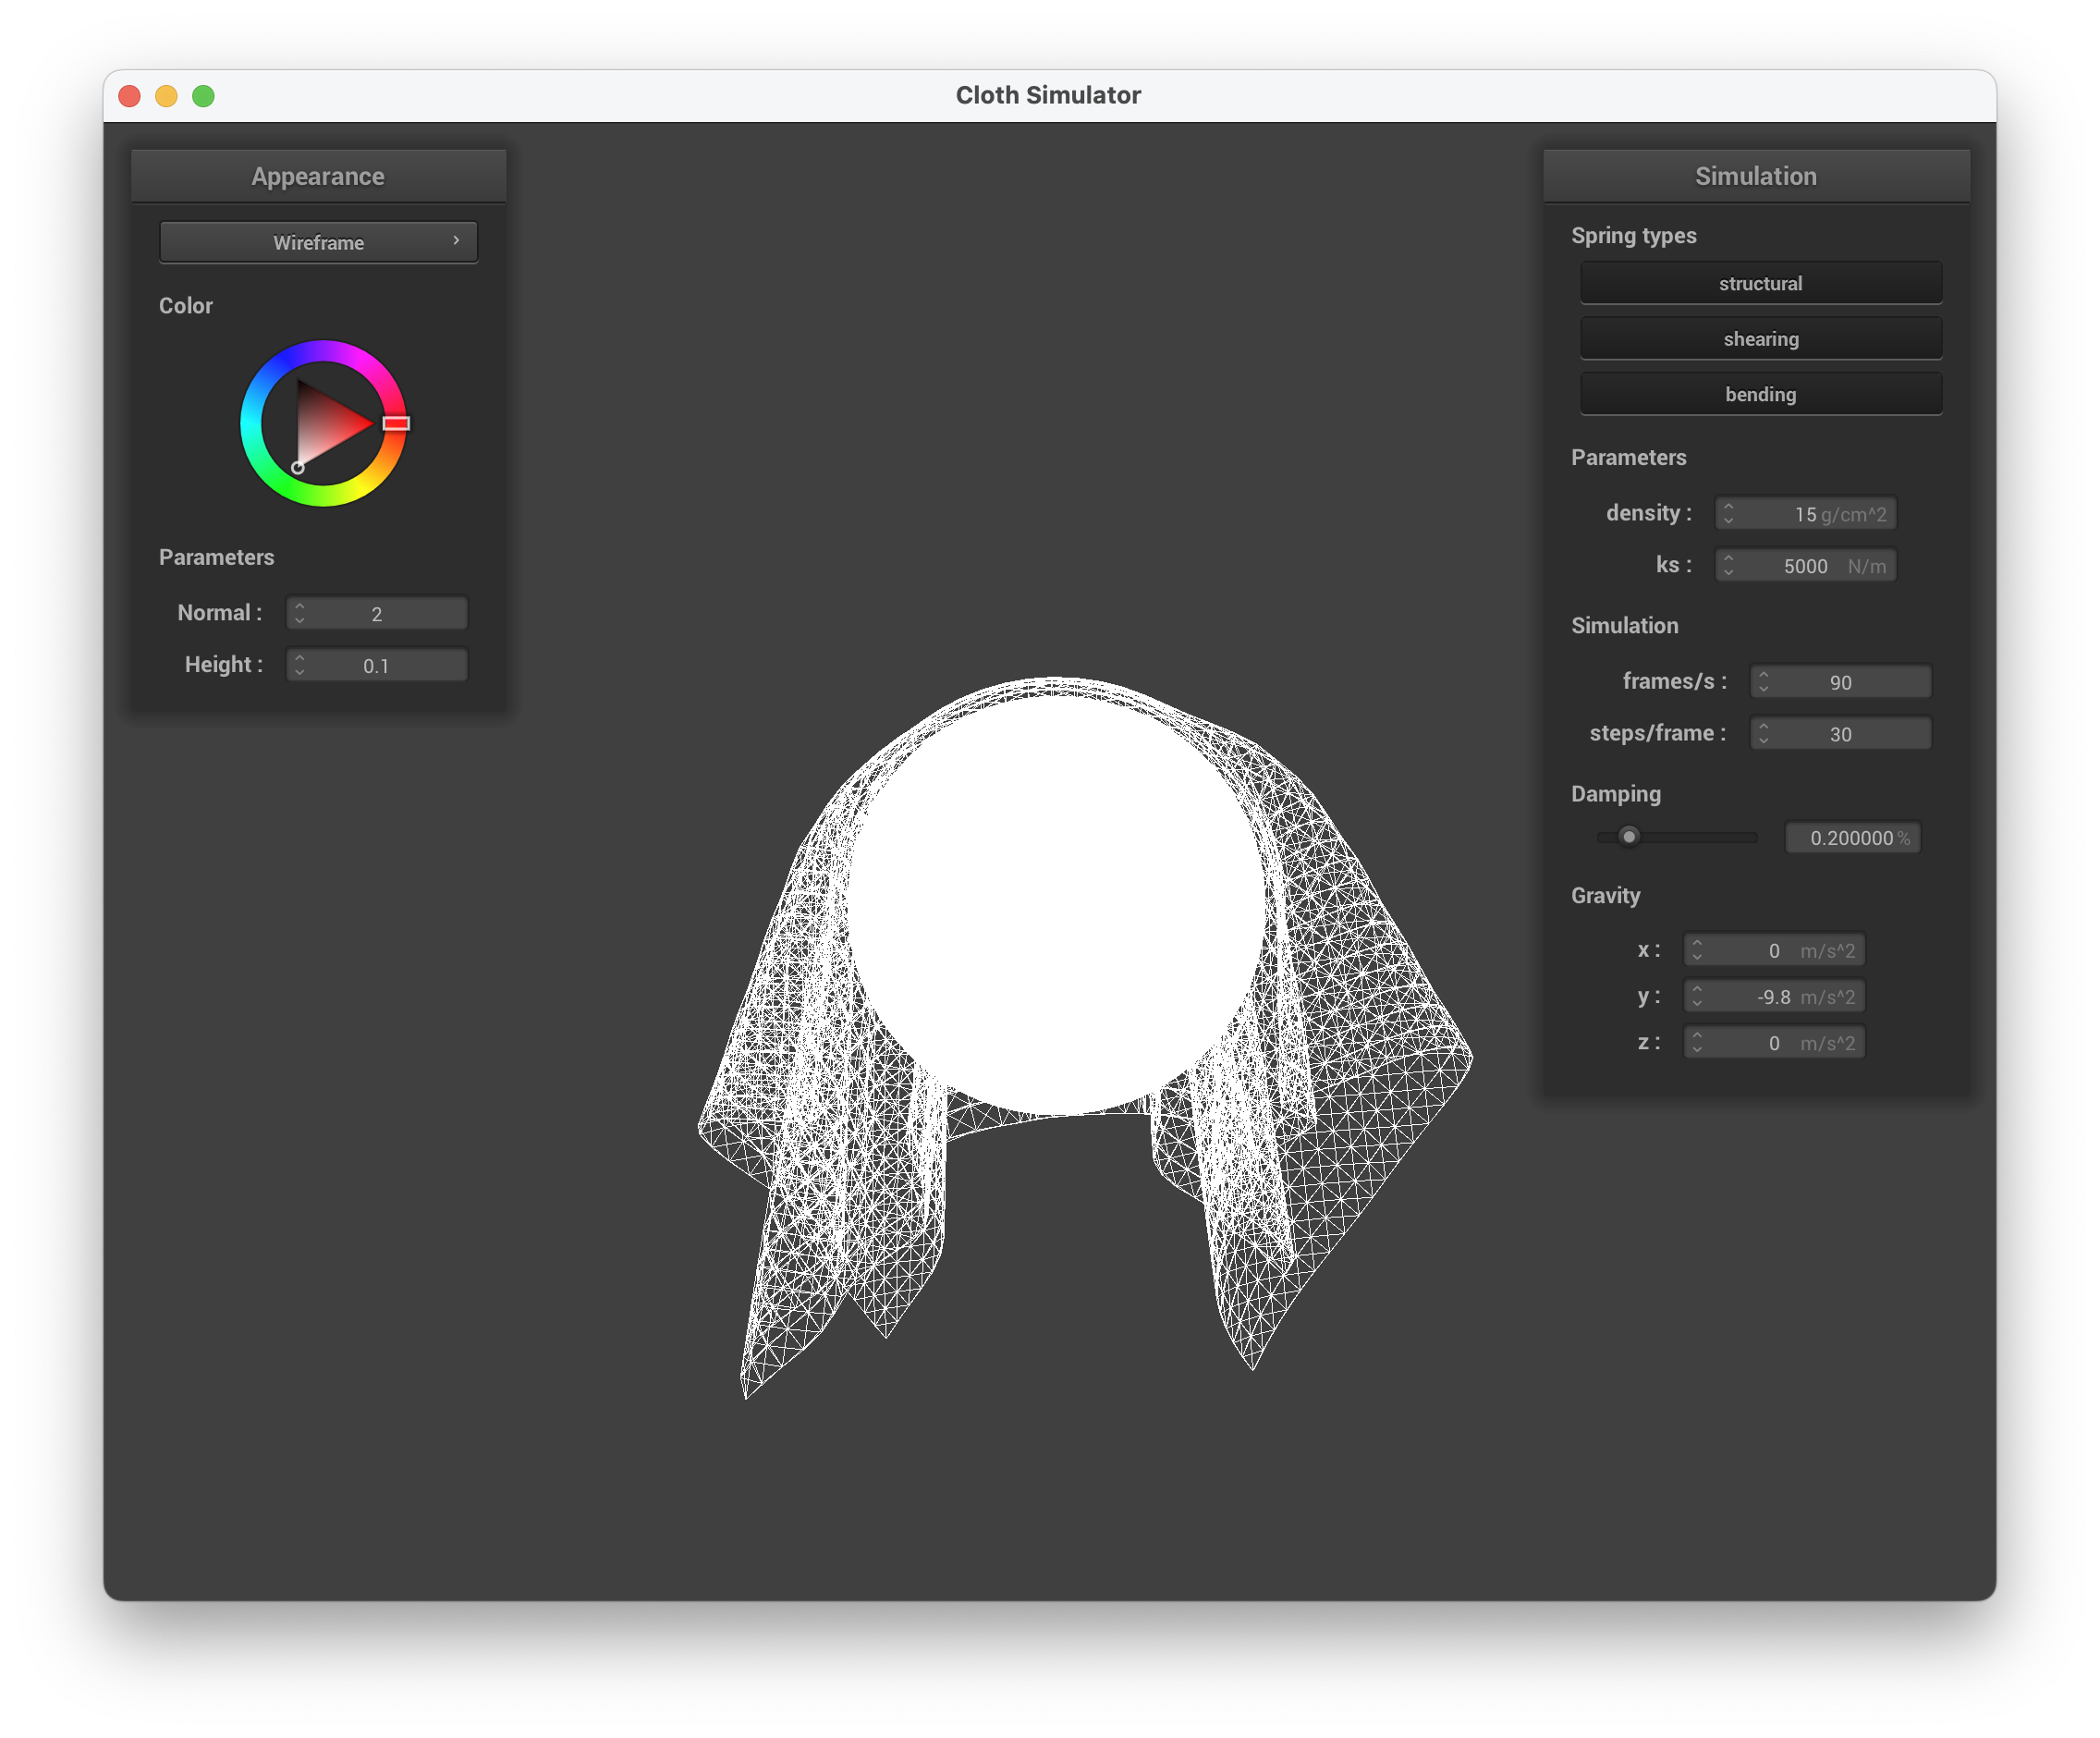The height and width of the screenshot is (1738, 2100).
Task: Click the Simulation panel header
Action: [1755, 176]
